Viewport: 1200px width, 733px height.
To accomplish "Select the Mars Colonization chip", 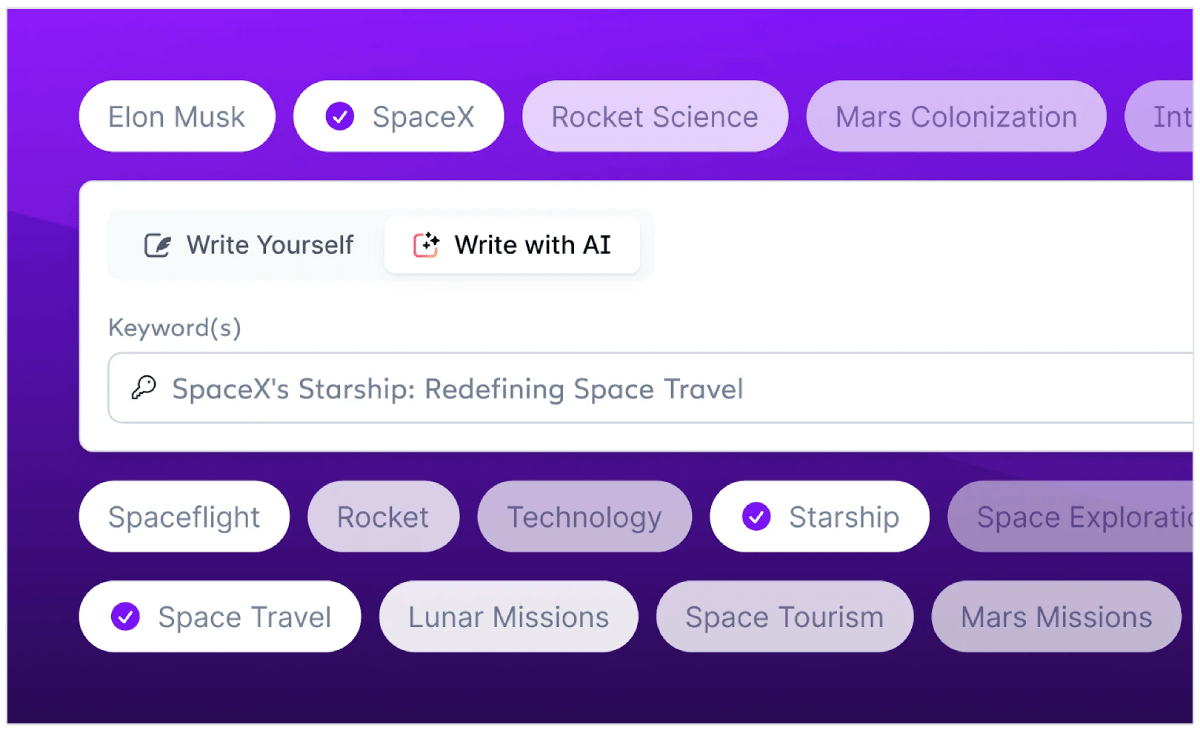I will pos(955,116).
